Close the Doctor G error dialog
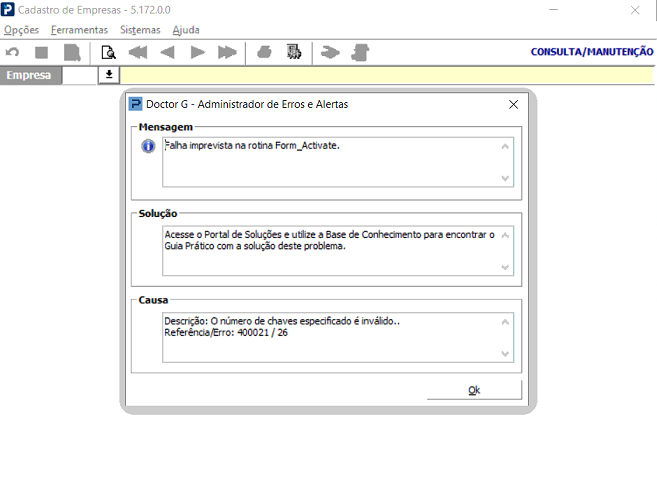657x500 pixels. click(x=513, y=104)
